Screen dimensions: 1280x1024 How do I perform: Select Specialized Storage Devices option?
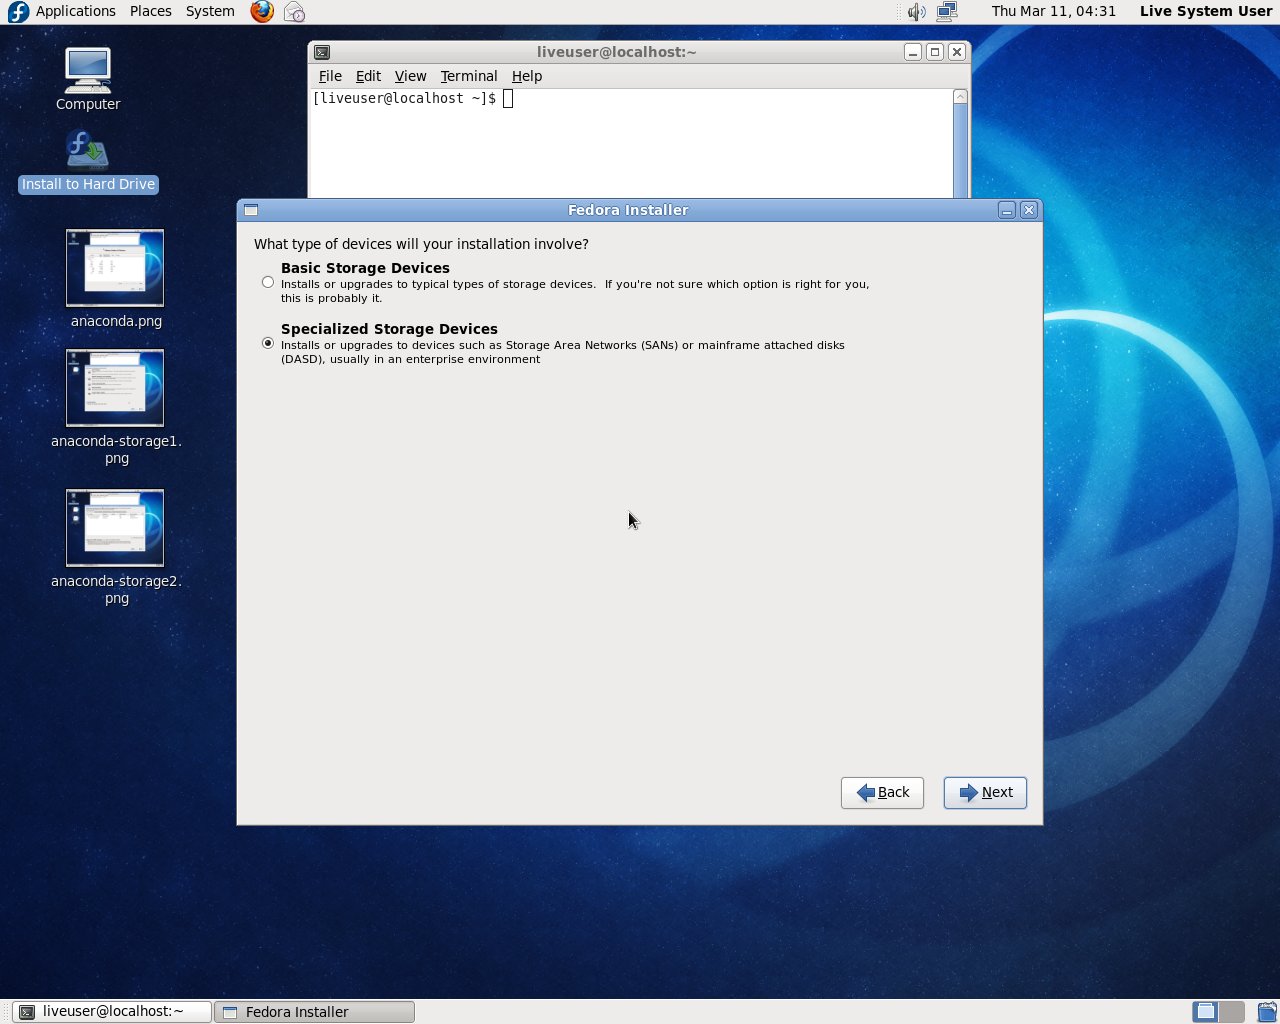point(268,343)
